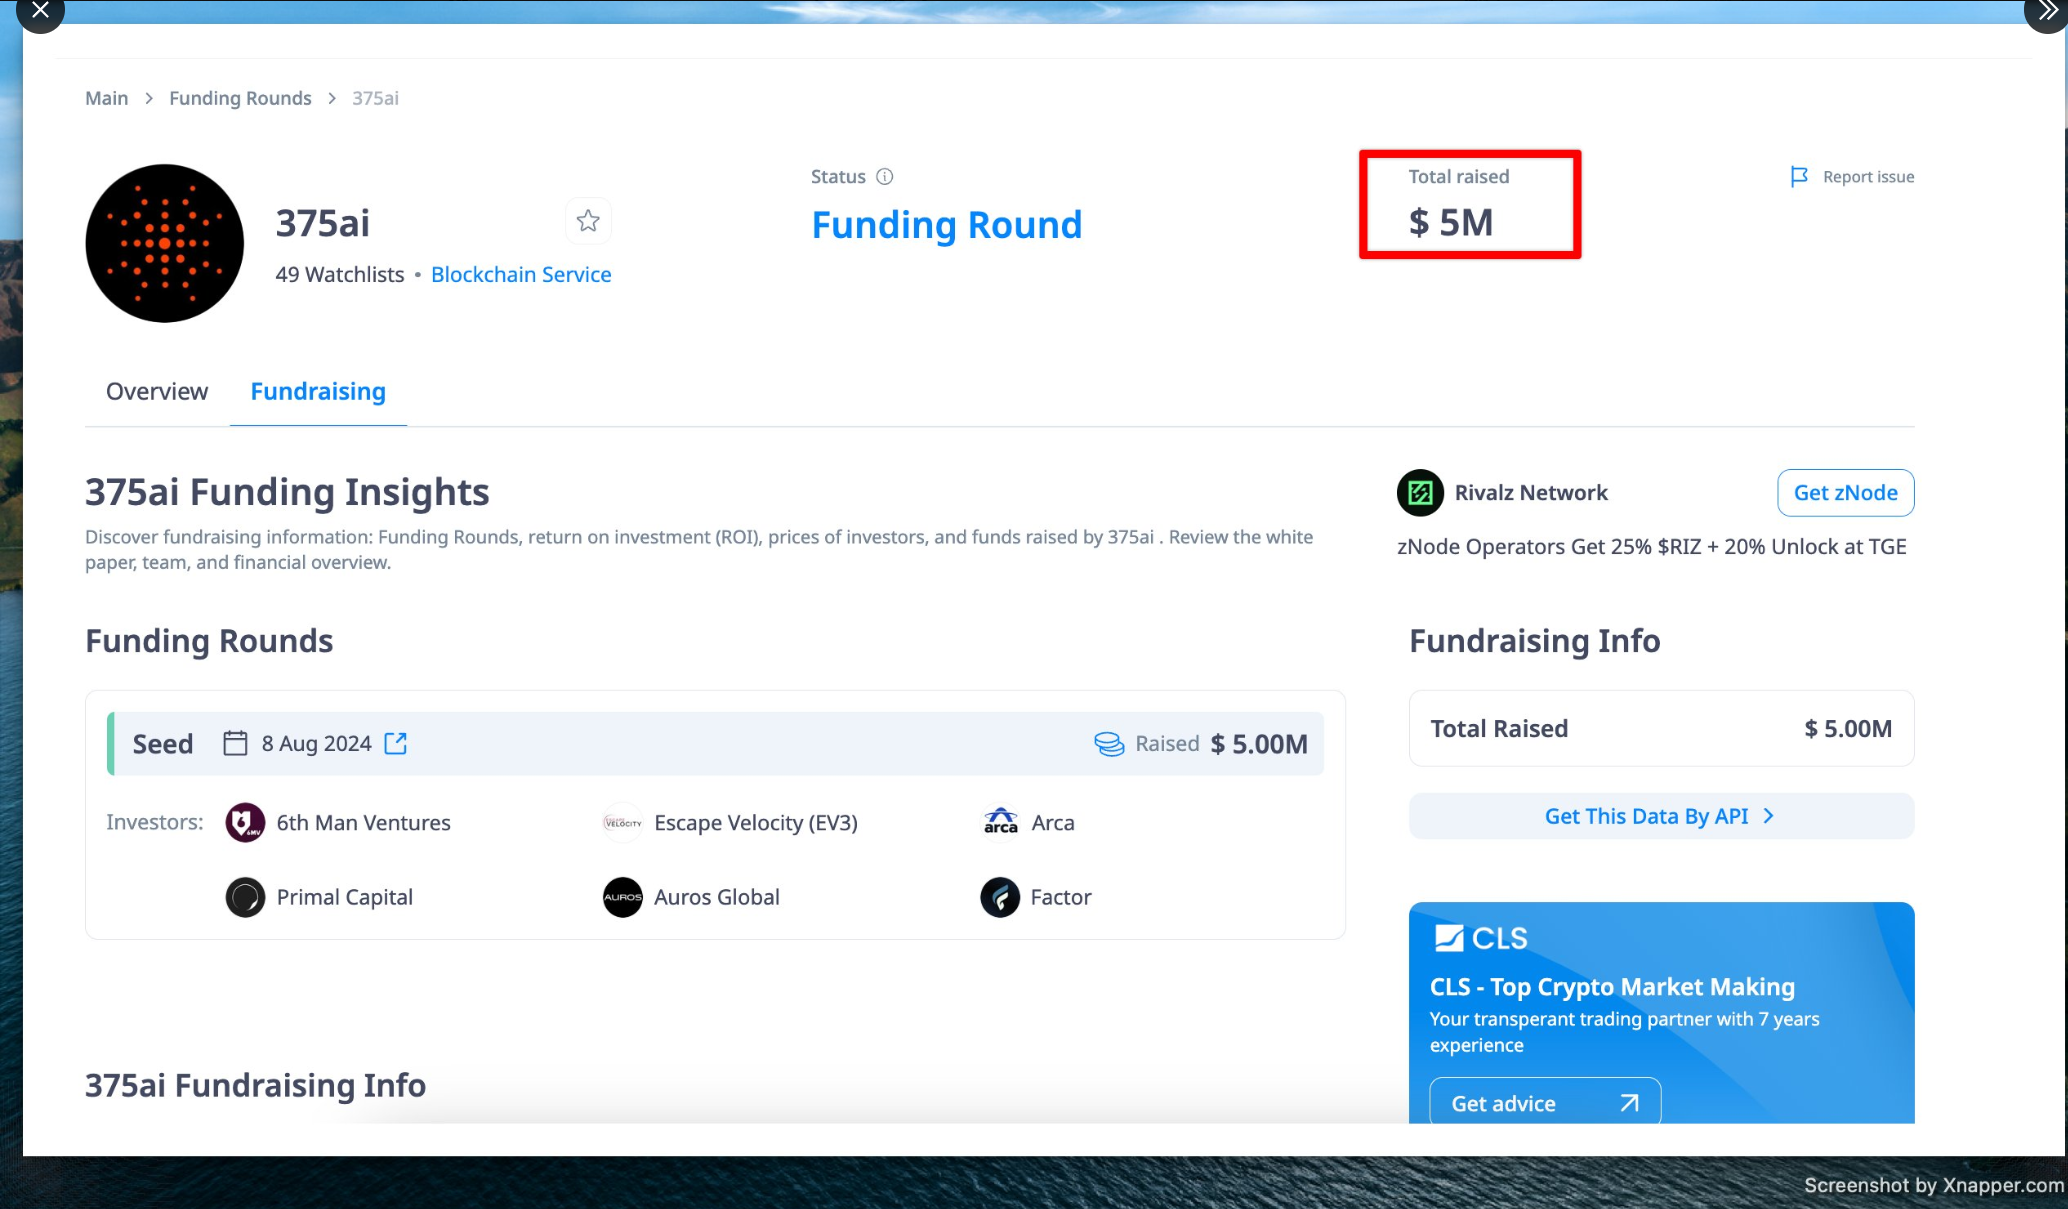Click the 6th Man Ventures name
Image resolution: width=2068 pixels, height=1209 pixels.
363,822
